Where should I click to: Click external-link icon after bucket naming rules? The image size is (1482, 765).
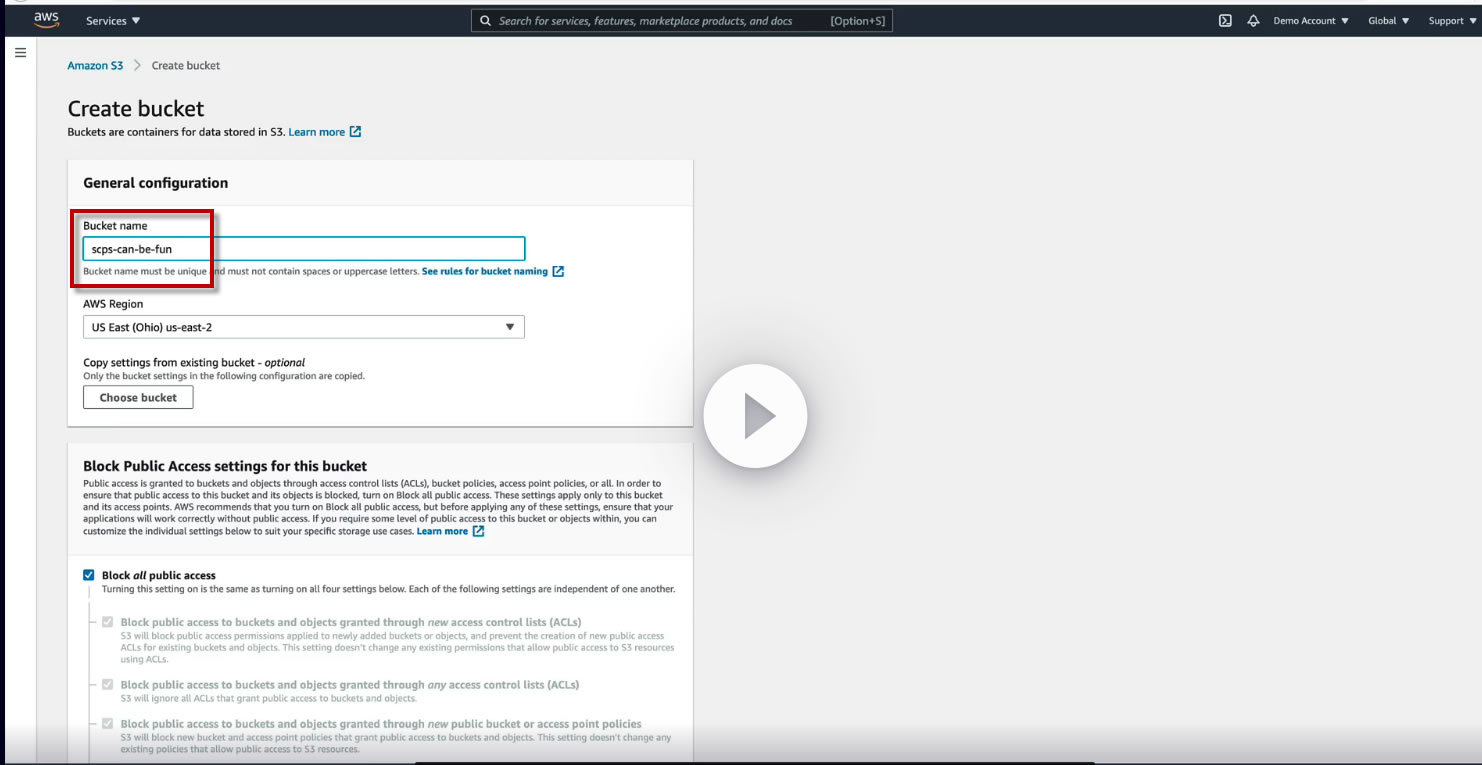pyautogui.click(x=558, y=271)
